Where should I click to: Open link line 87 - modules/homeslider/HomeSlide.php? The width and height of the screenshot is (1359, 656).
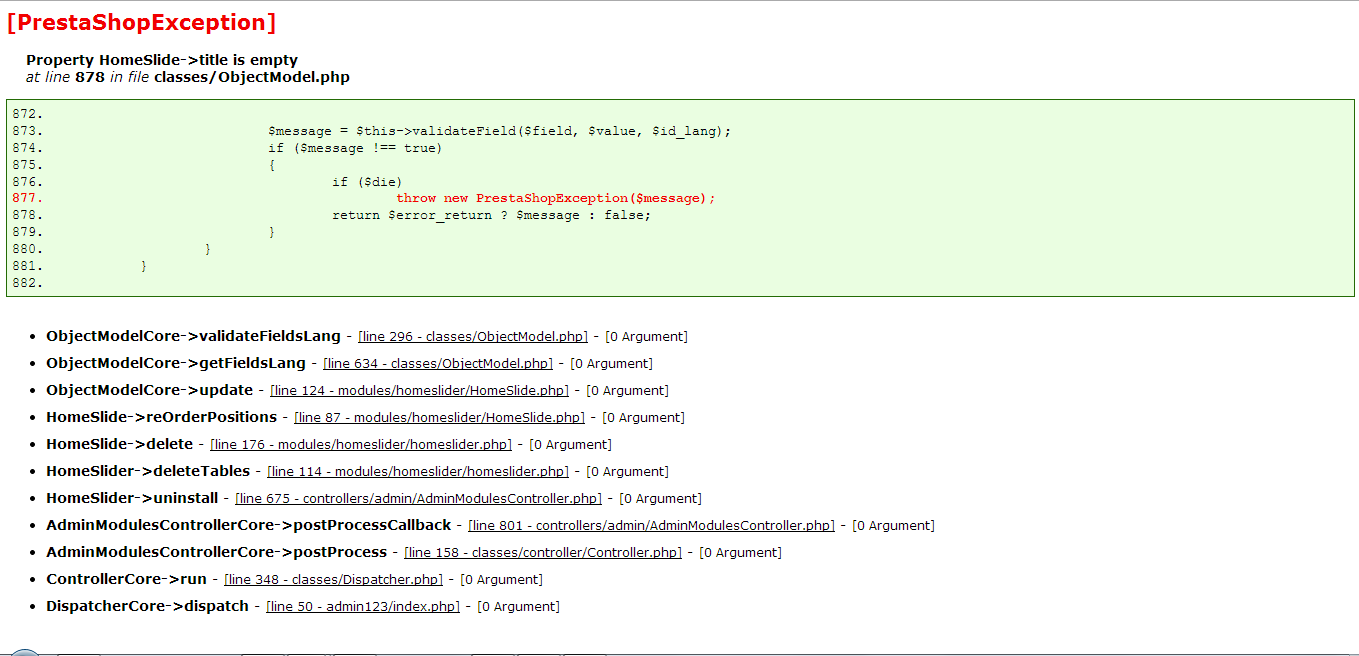coord(440,418)
